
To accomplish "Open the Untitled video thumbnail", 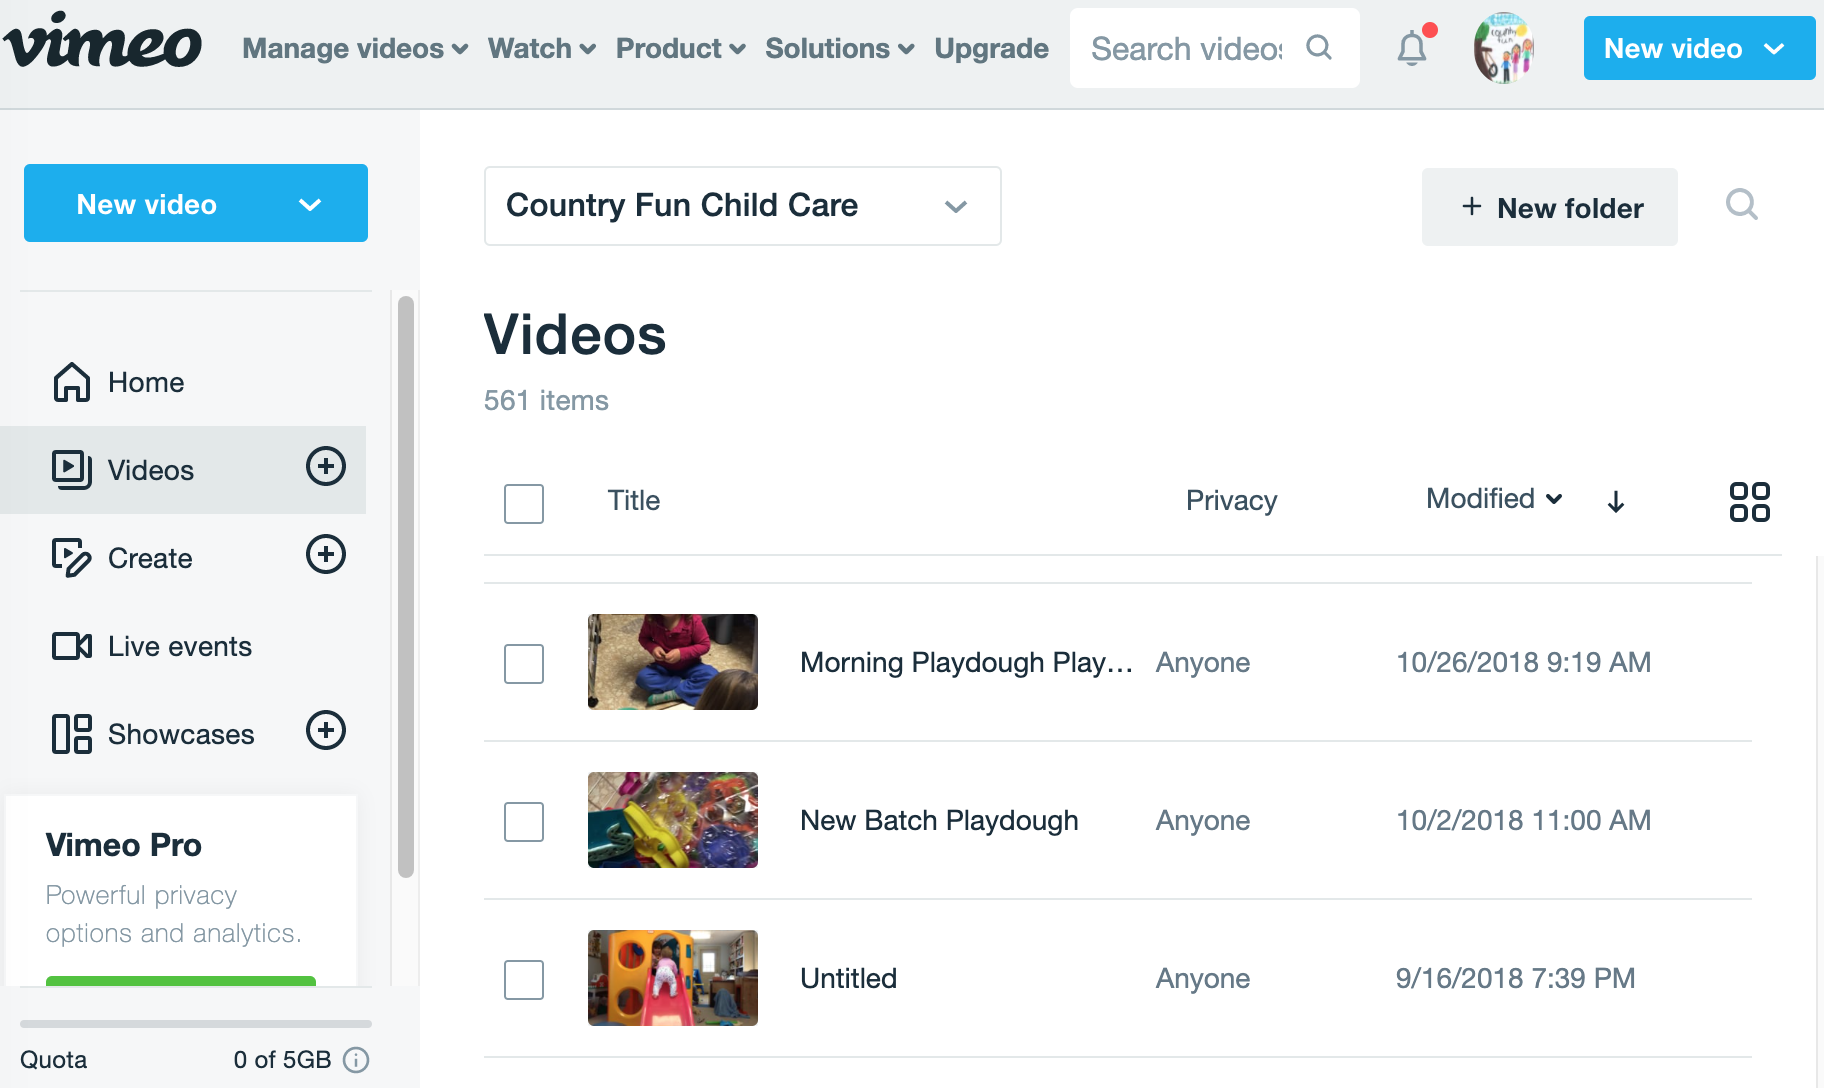I will click(x=673, y=978).
